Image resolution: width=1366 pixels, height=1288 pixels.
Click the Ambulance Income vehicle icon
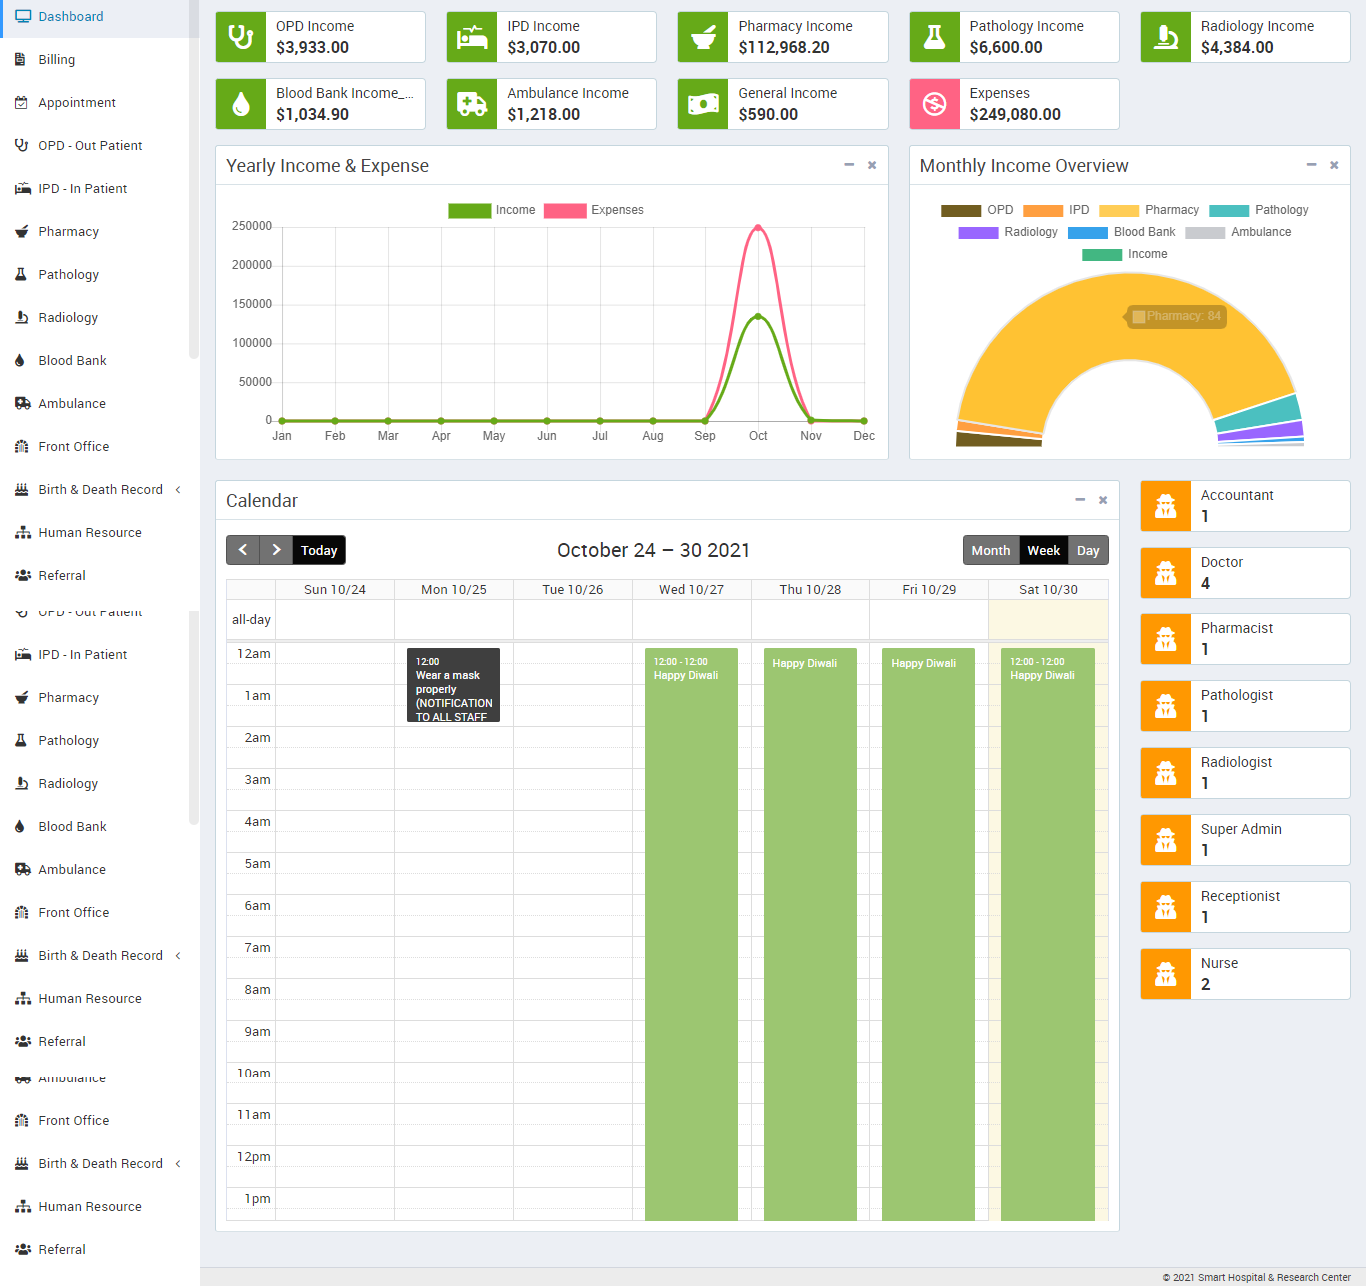coord(472,104)
